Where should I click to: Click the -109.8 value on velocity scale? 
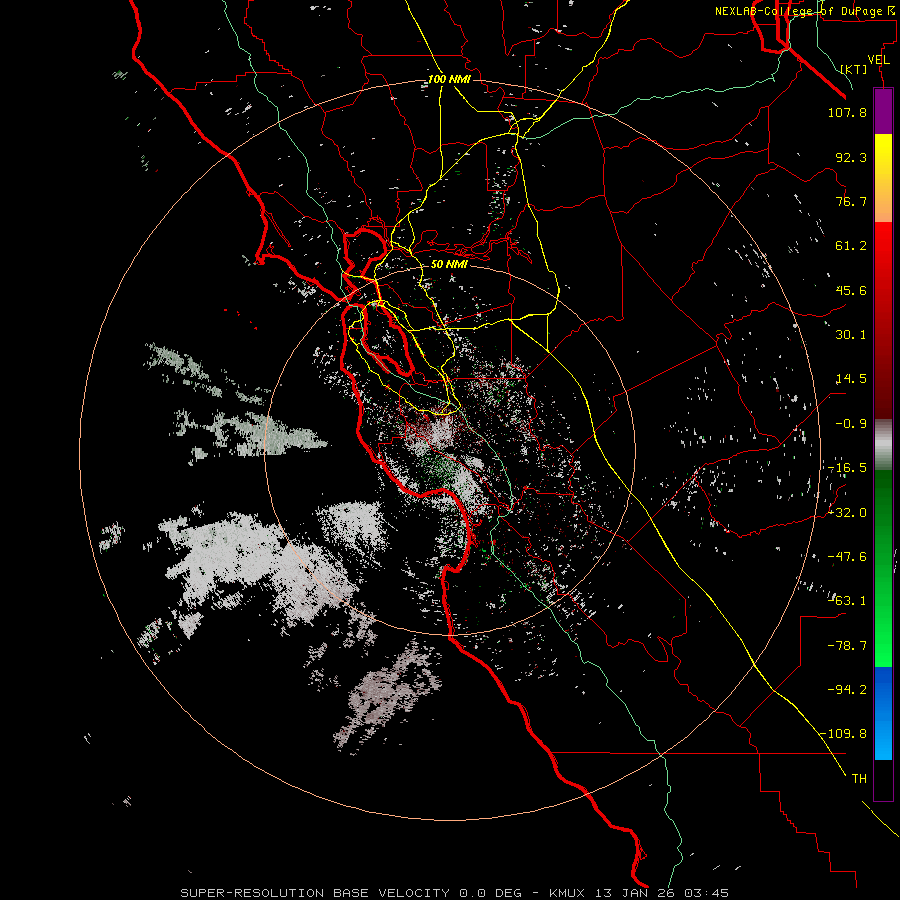[x=844, y=734]
